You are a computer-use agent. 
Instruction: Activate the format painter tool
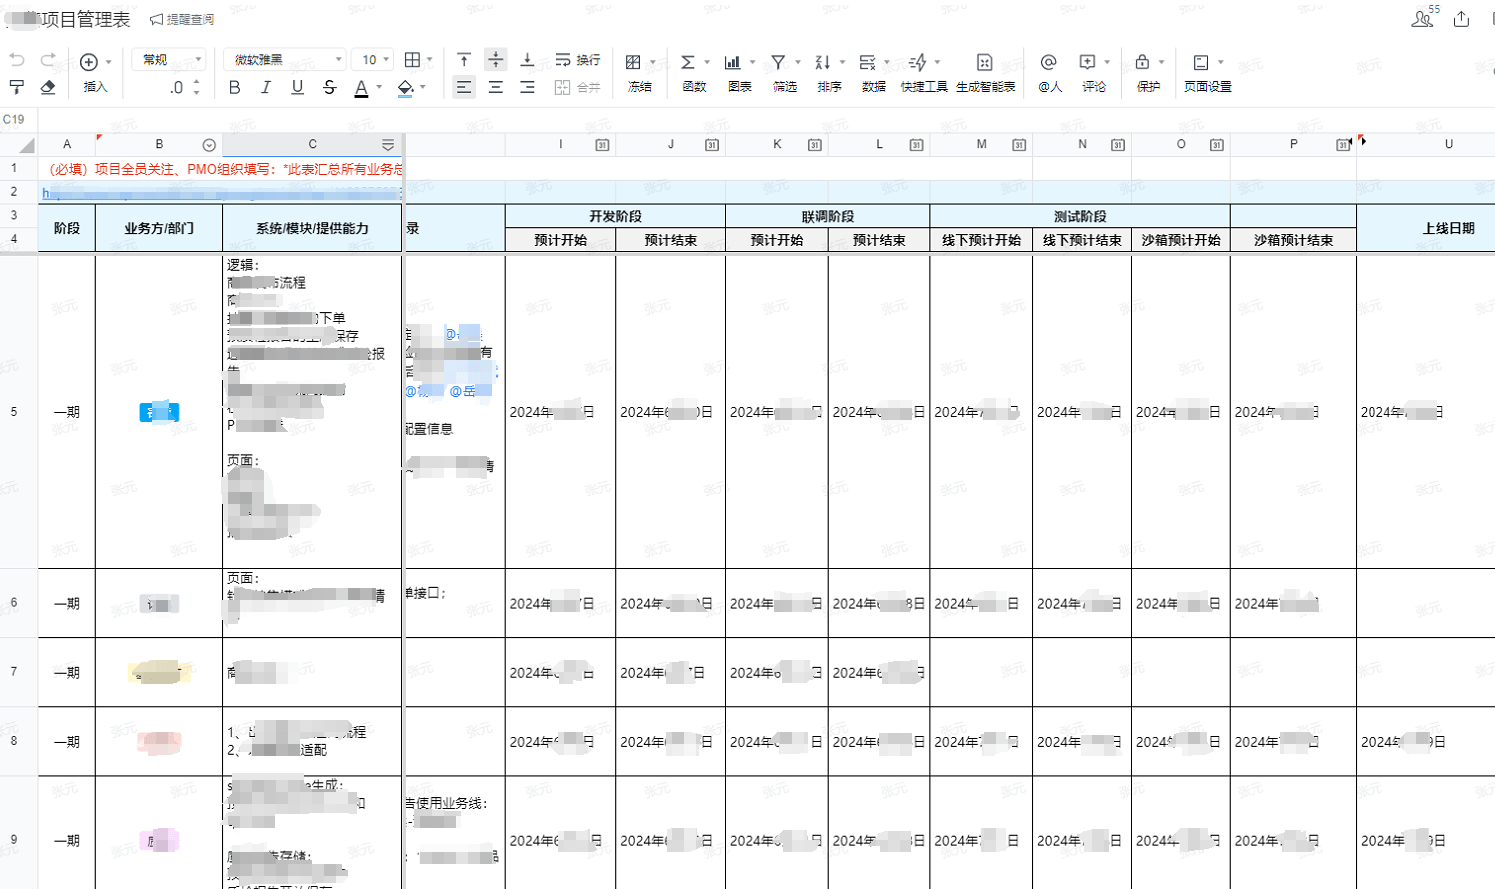coord(16,87)
